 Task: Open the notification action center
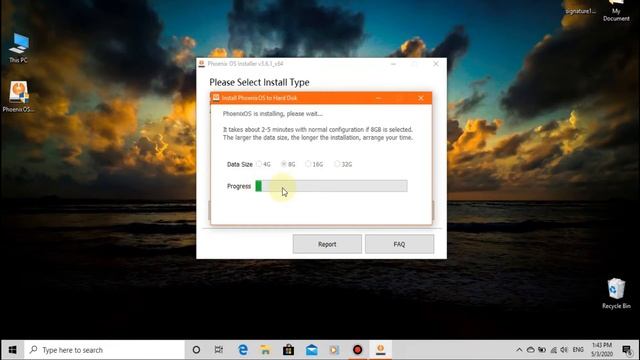click(x=627, y=350)
